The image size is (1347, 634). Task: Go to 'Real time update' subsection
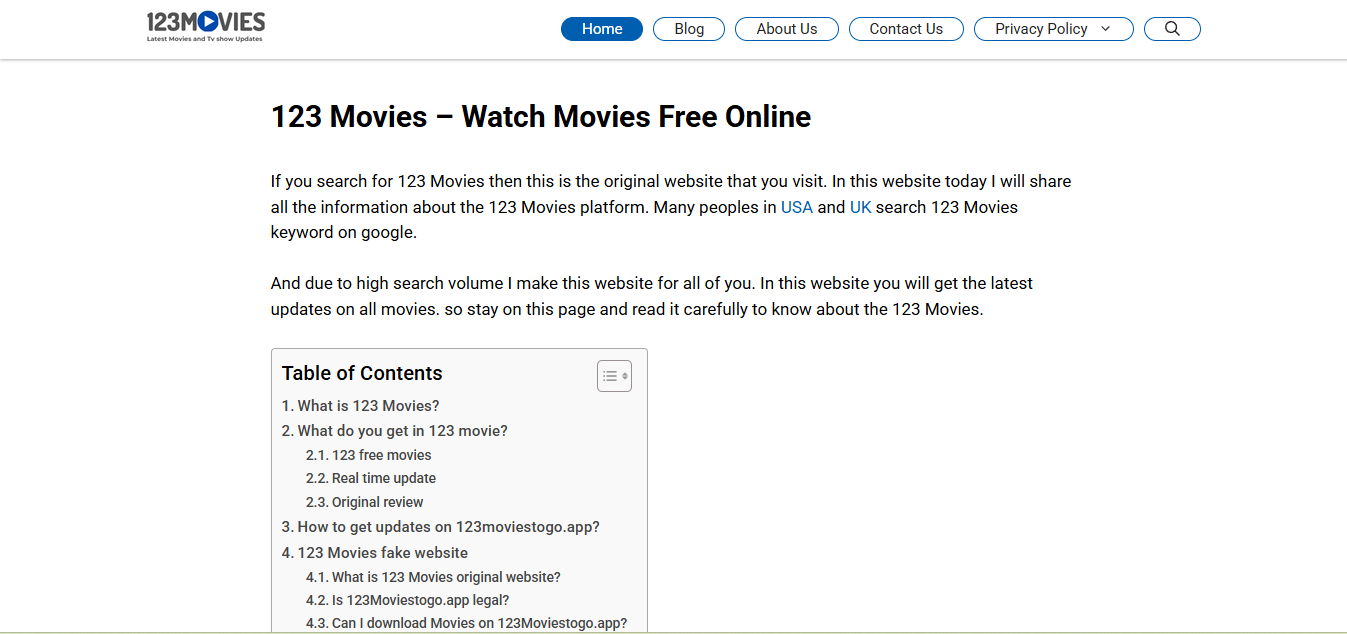pos(370,478)
